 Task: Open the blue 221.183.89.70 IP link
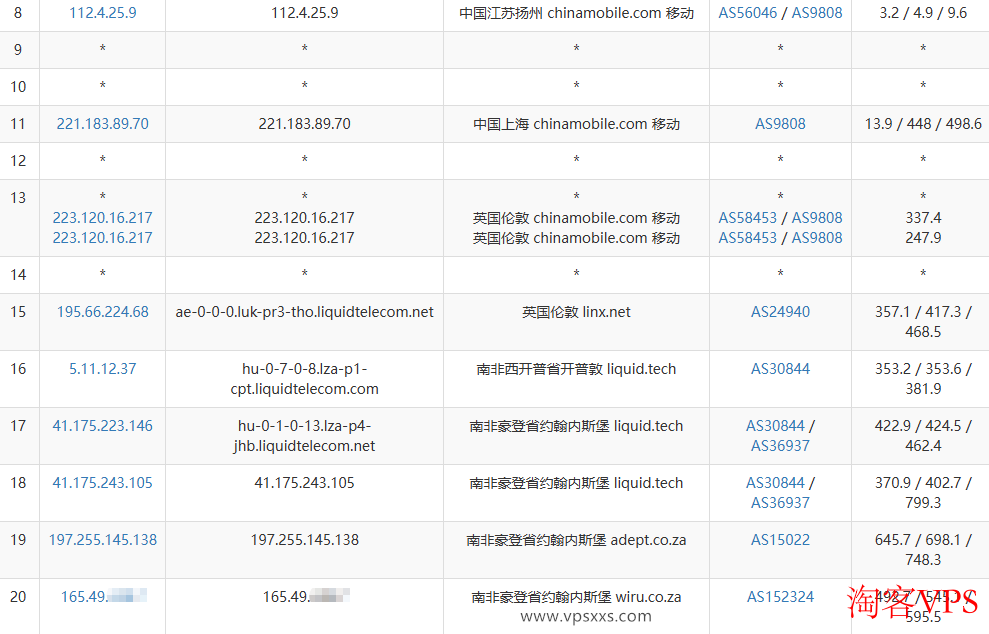tap(102, 124)
